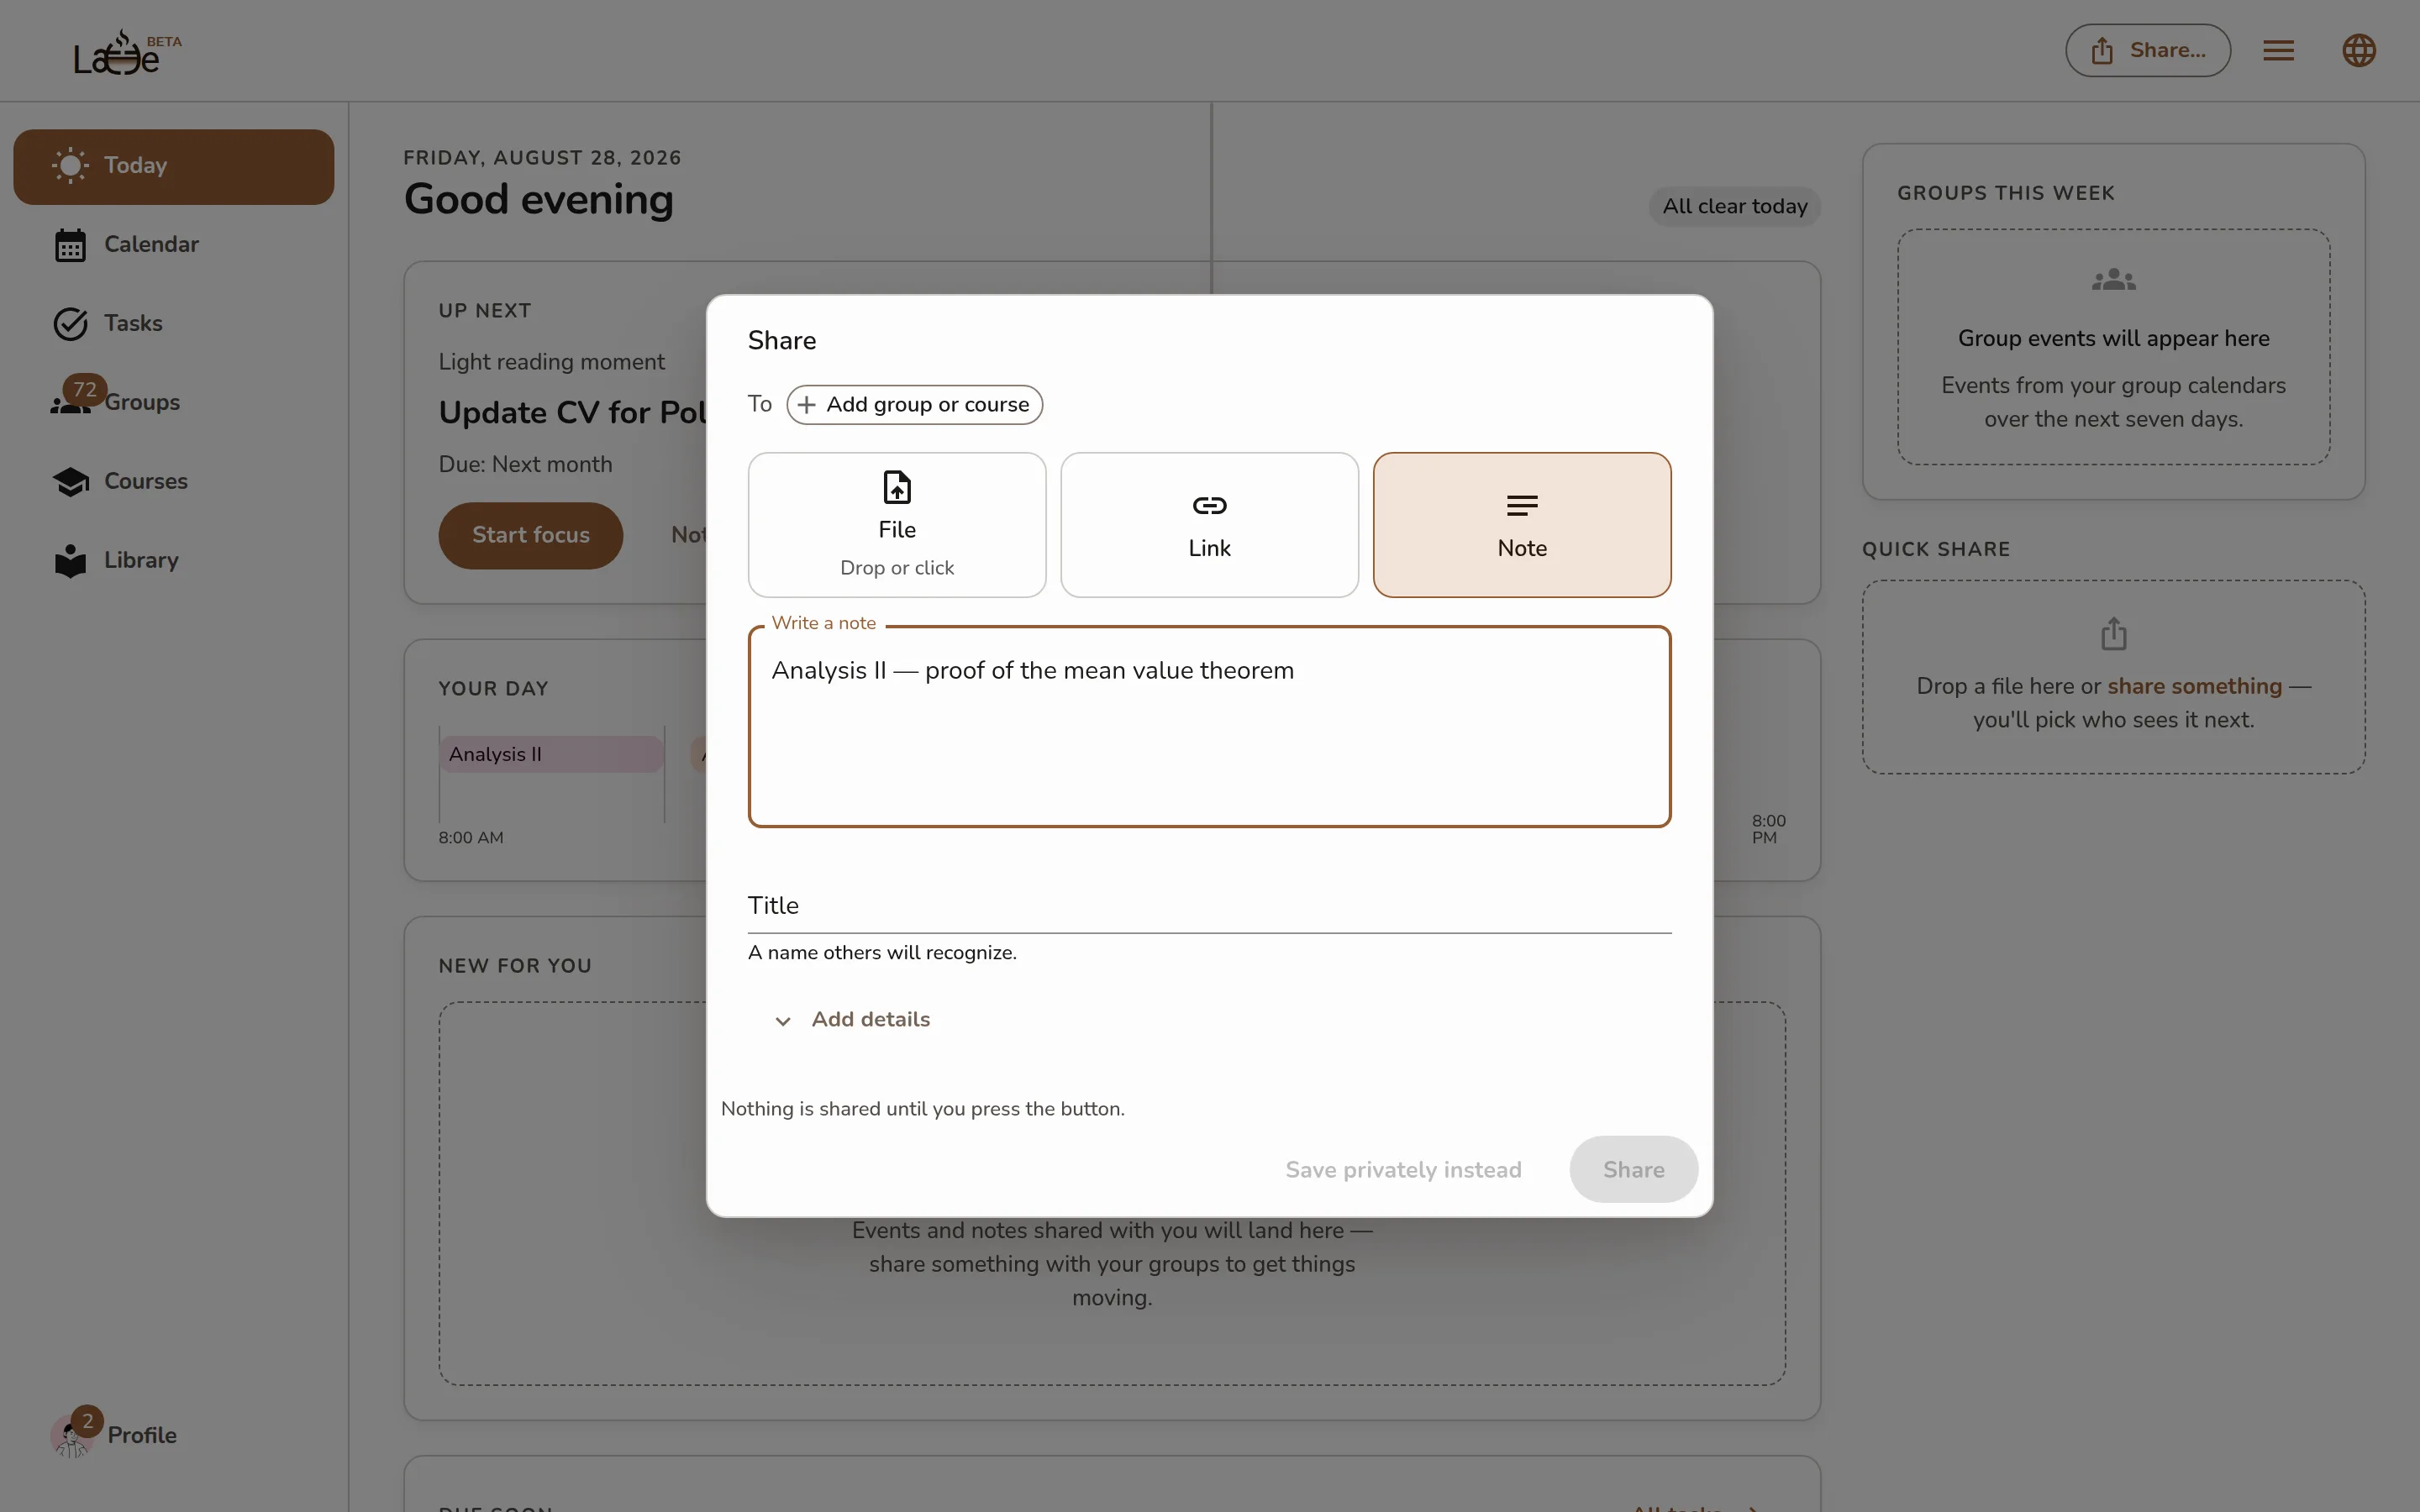Click the Good evening heading
The image size is (2420, 1512).
point(539,200)
